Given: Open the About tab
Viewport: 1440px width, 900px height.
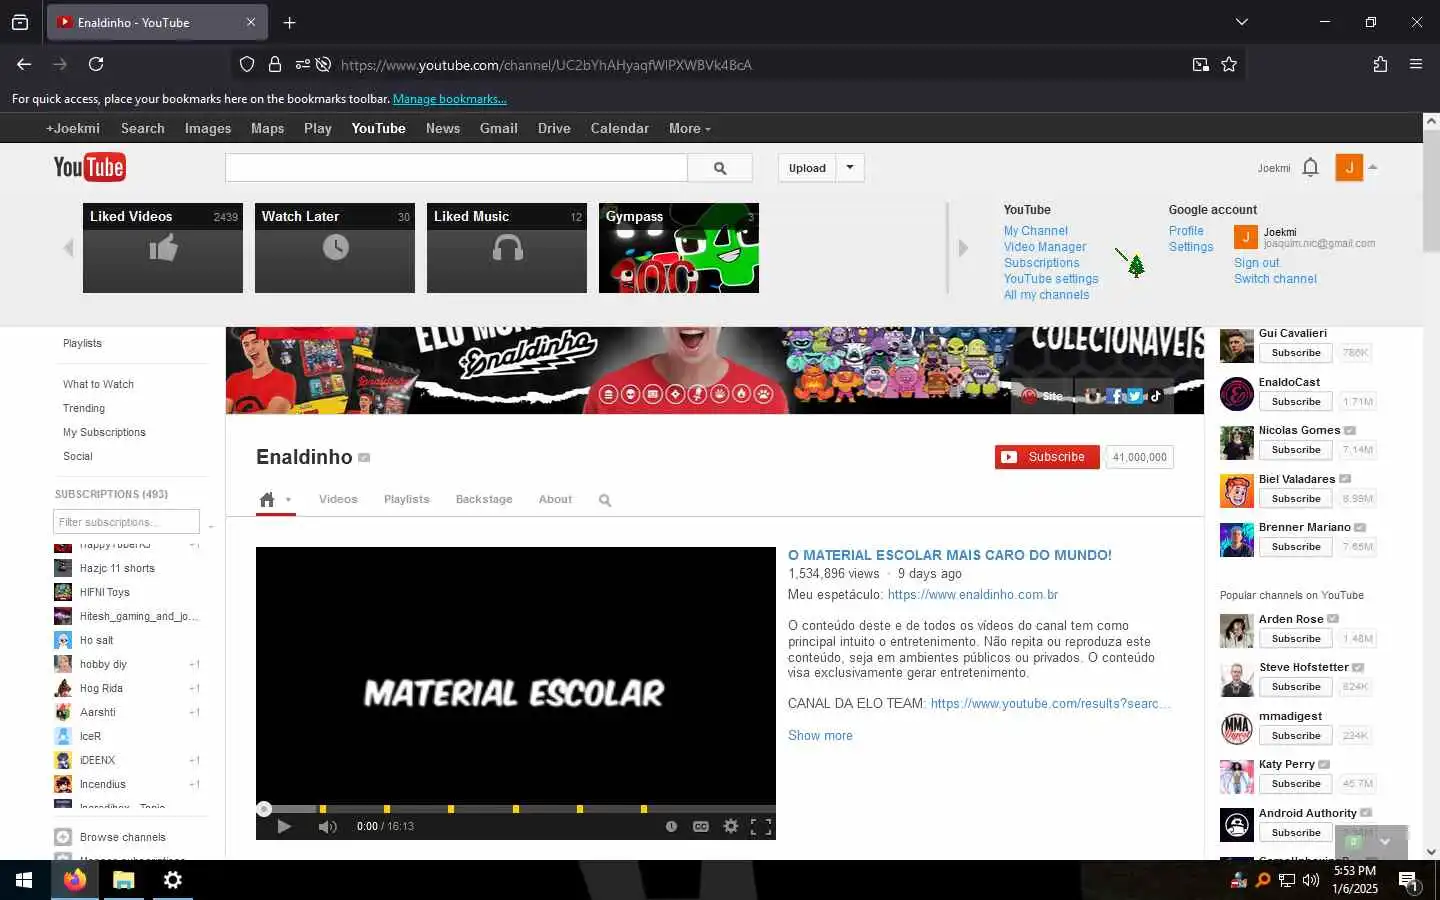Looking at the screenshot, I should 555,499.
